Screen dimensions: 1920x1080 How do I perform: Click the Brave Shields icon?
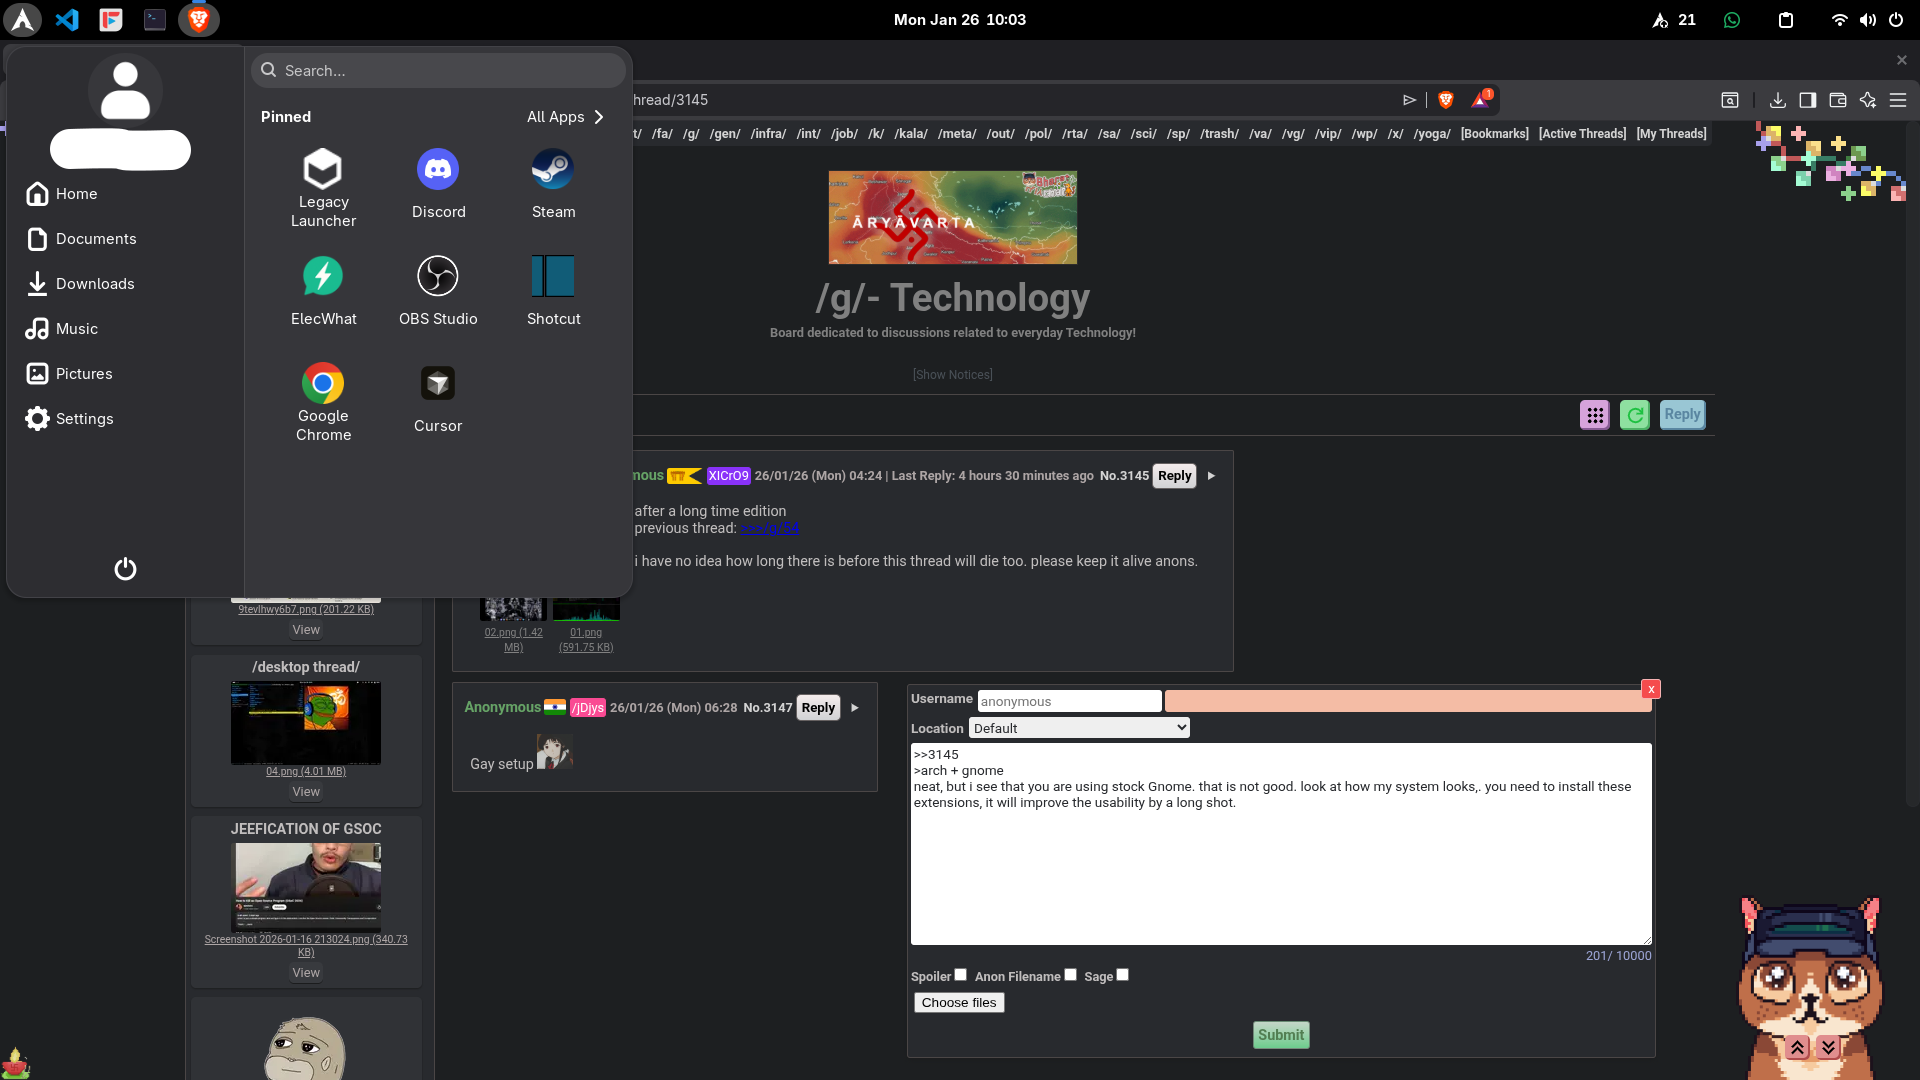(1445, 100)
